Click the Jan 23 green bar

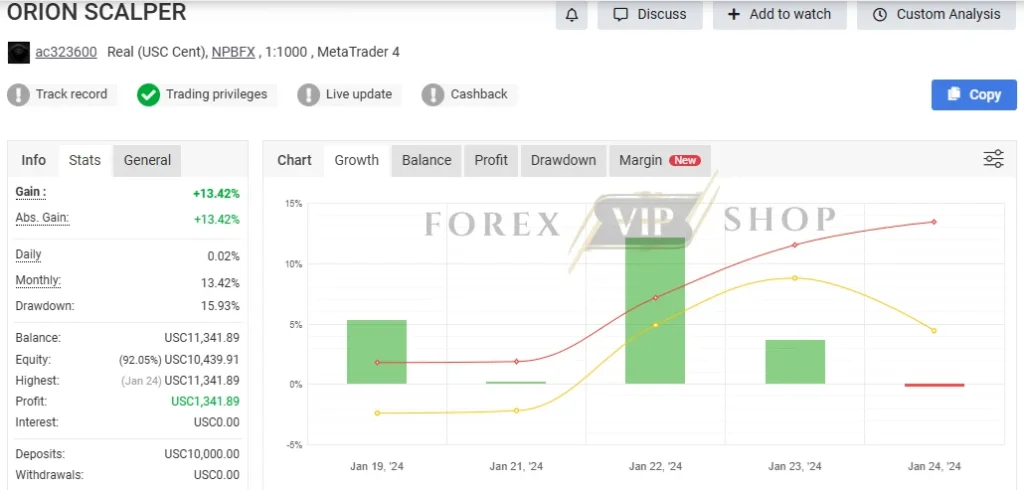click(x=795, y=361)
